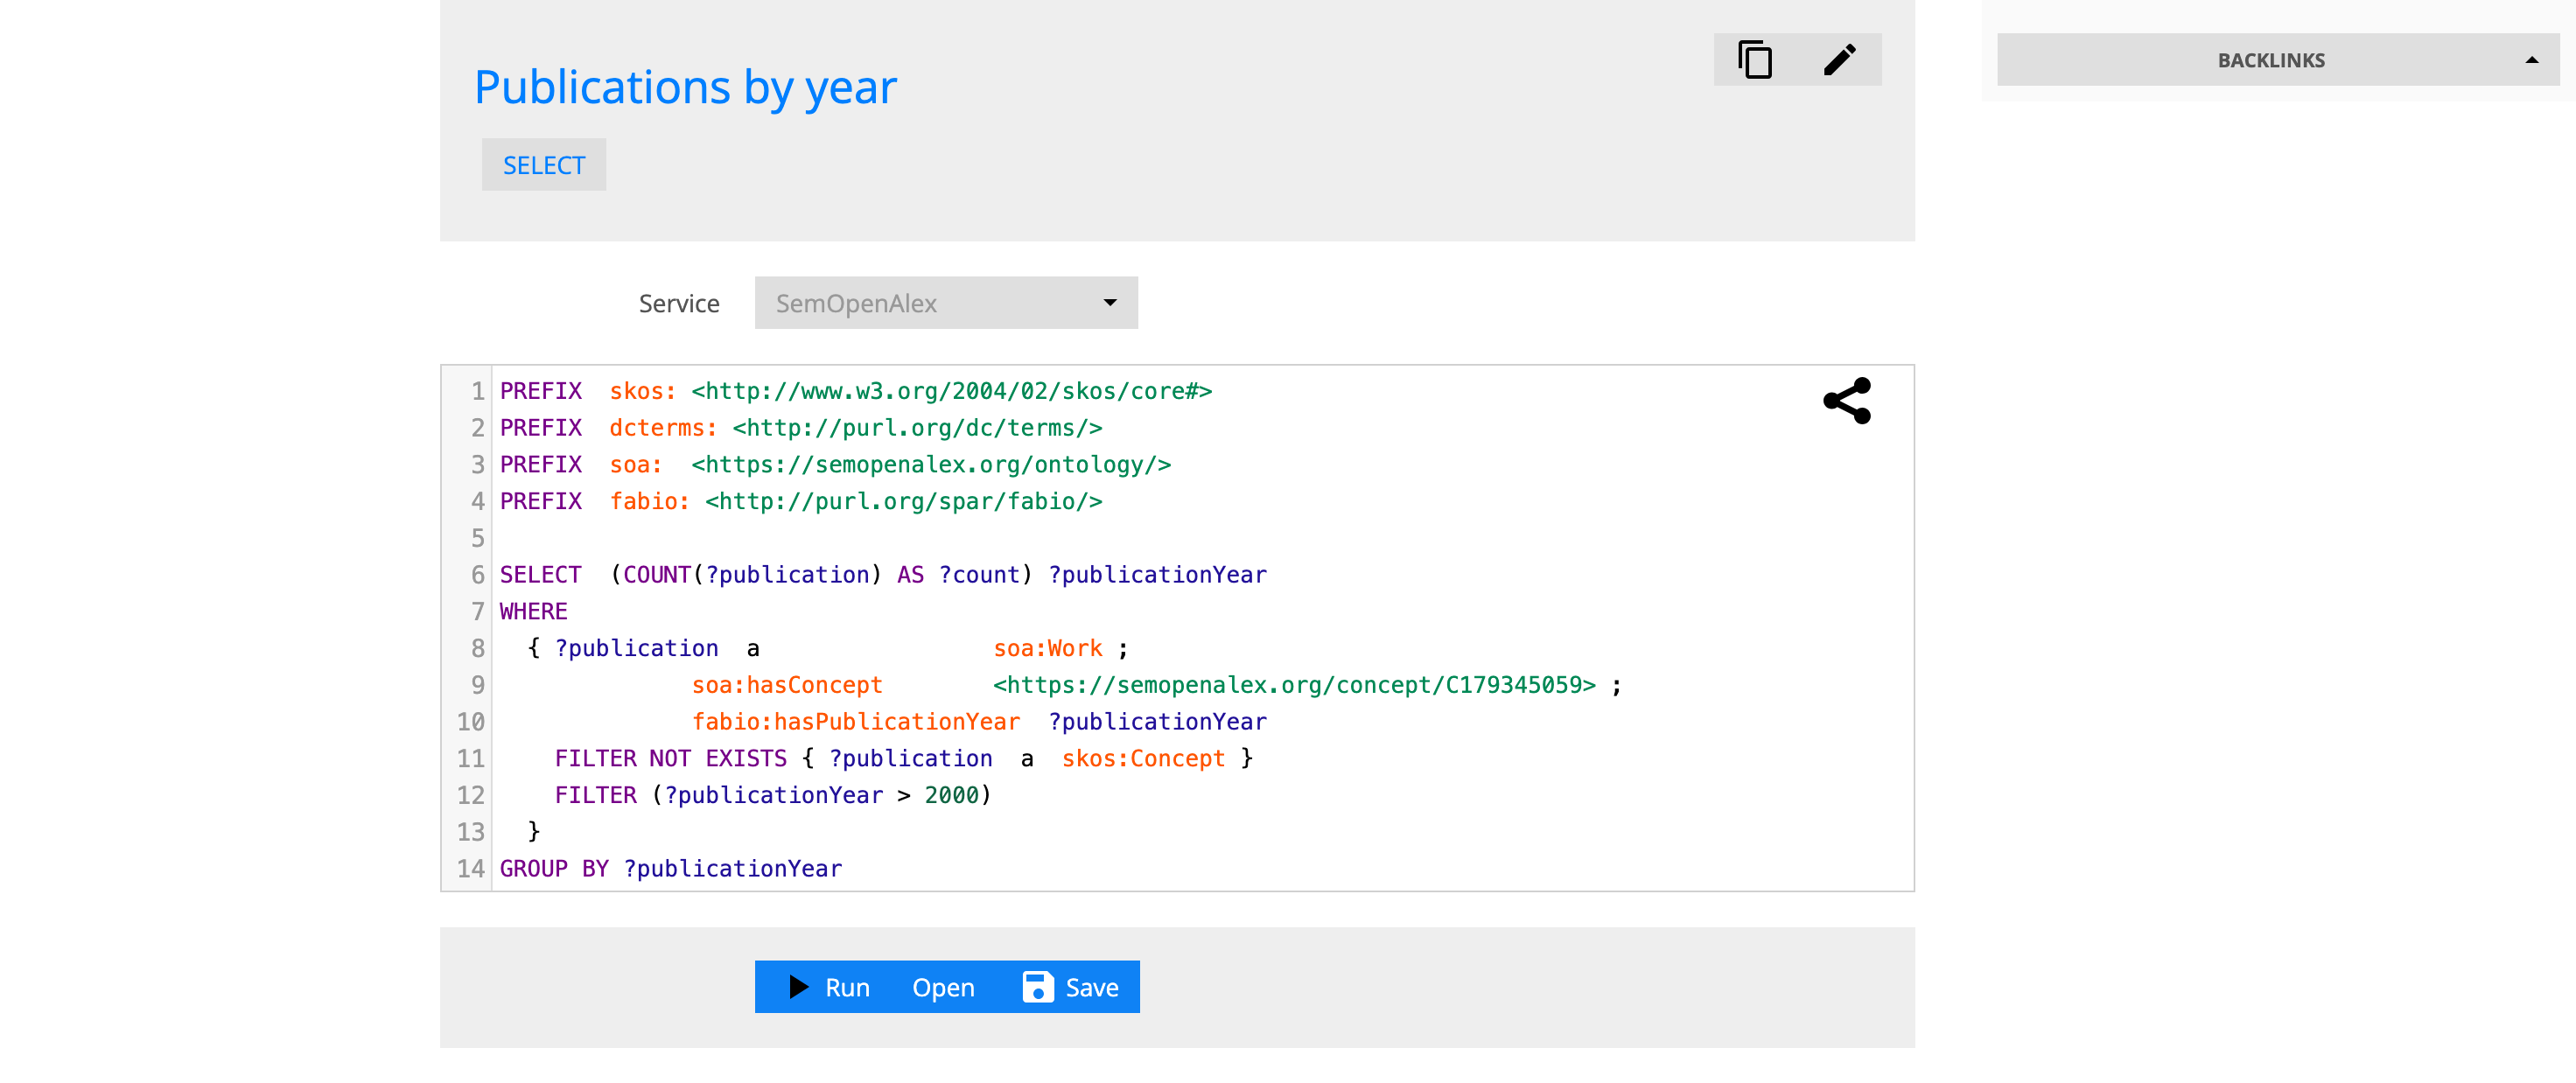
Task: Click the Backlinks panel header
Action: pos(2270,61)
